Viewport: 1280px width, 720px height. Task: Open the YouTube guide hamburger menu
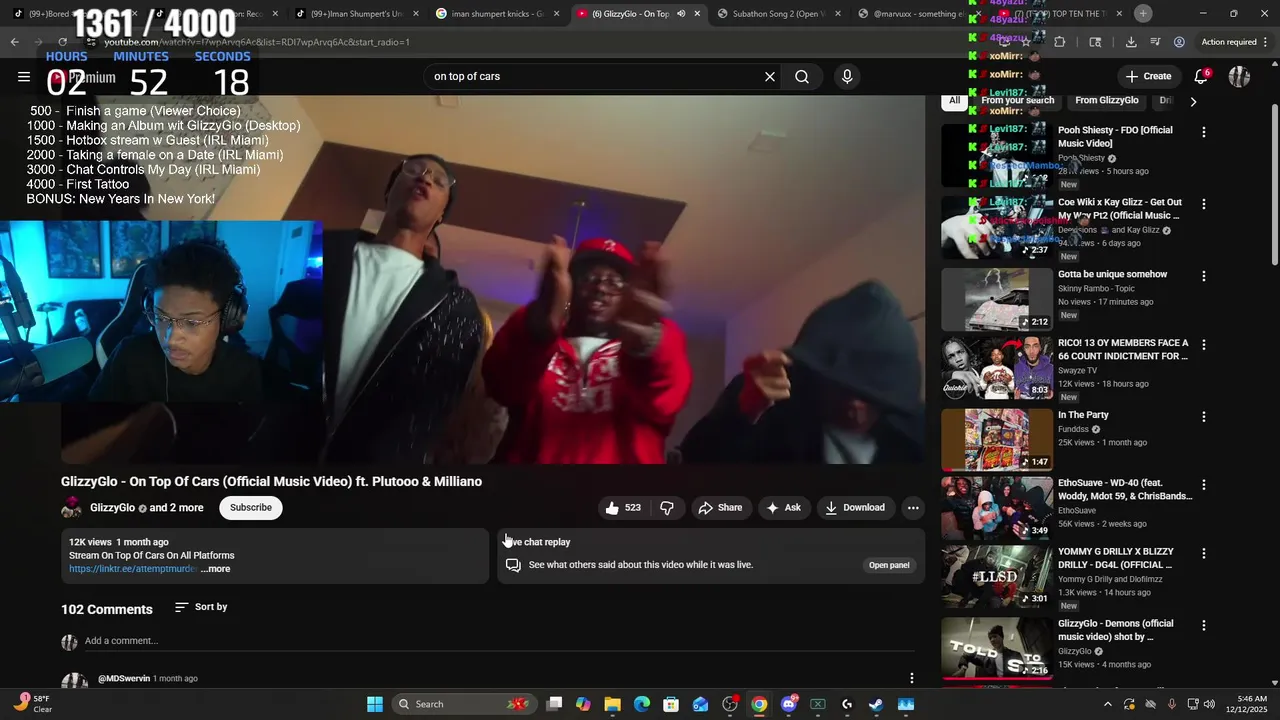(x=24, y=76)
